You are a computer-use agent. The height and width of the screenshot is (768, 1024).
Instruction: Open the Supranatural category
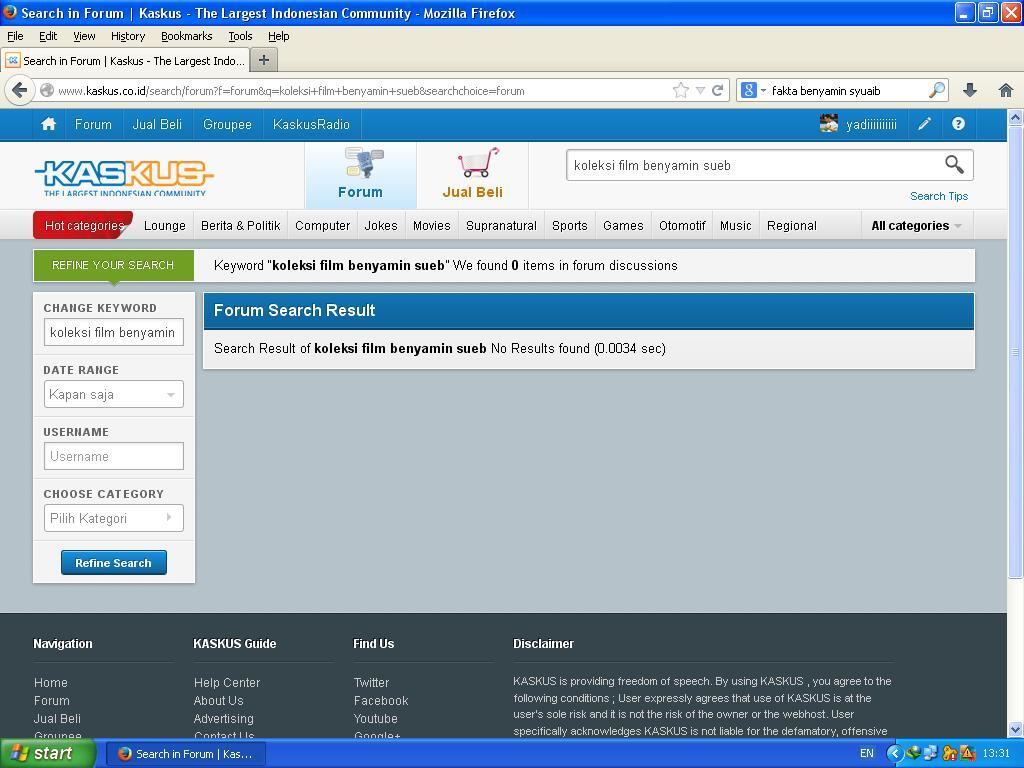502,226
